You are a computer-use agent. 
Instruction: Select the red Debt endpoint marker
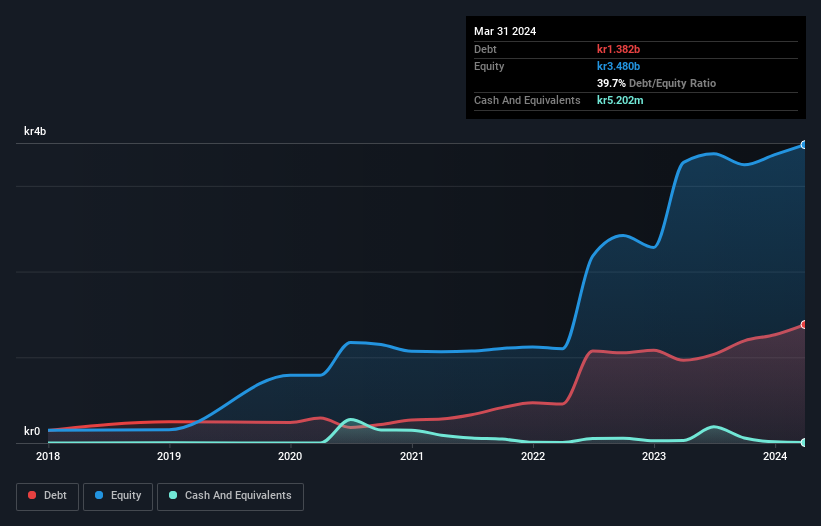pos(804,324)
